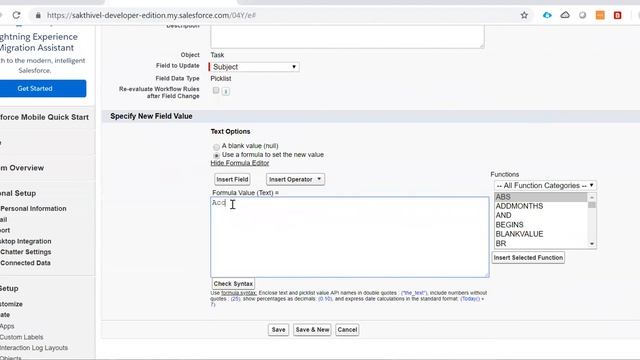This screenshot has width=640, height=360.
Task: Open Custom Labels in sidebar
Action: (x=21, y=337)
